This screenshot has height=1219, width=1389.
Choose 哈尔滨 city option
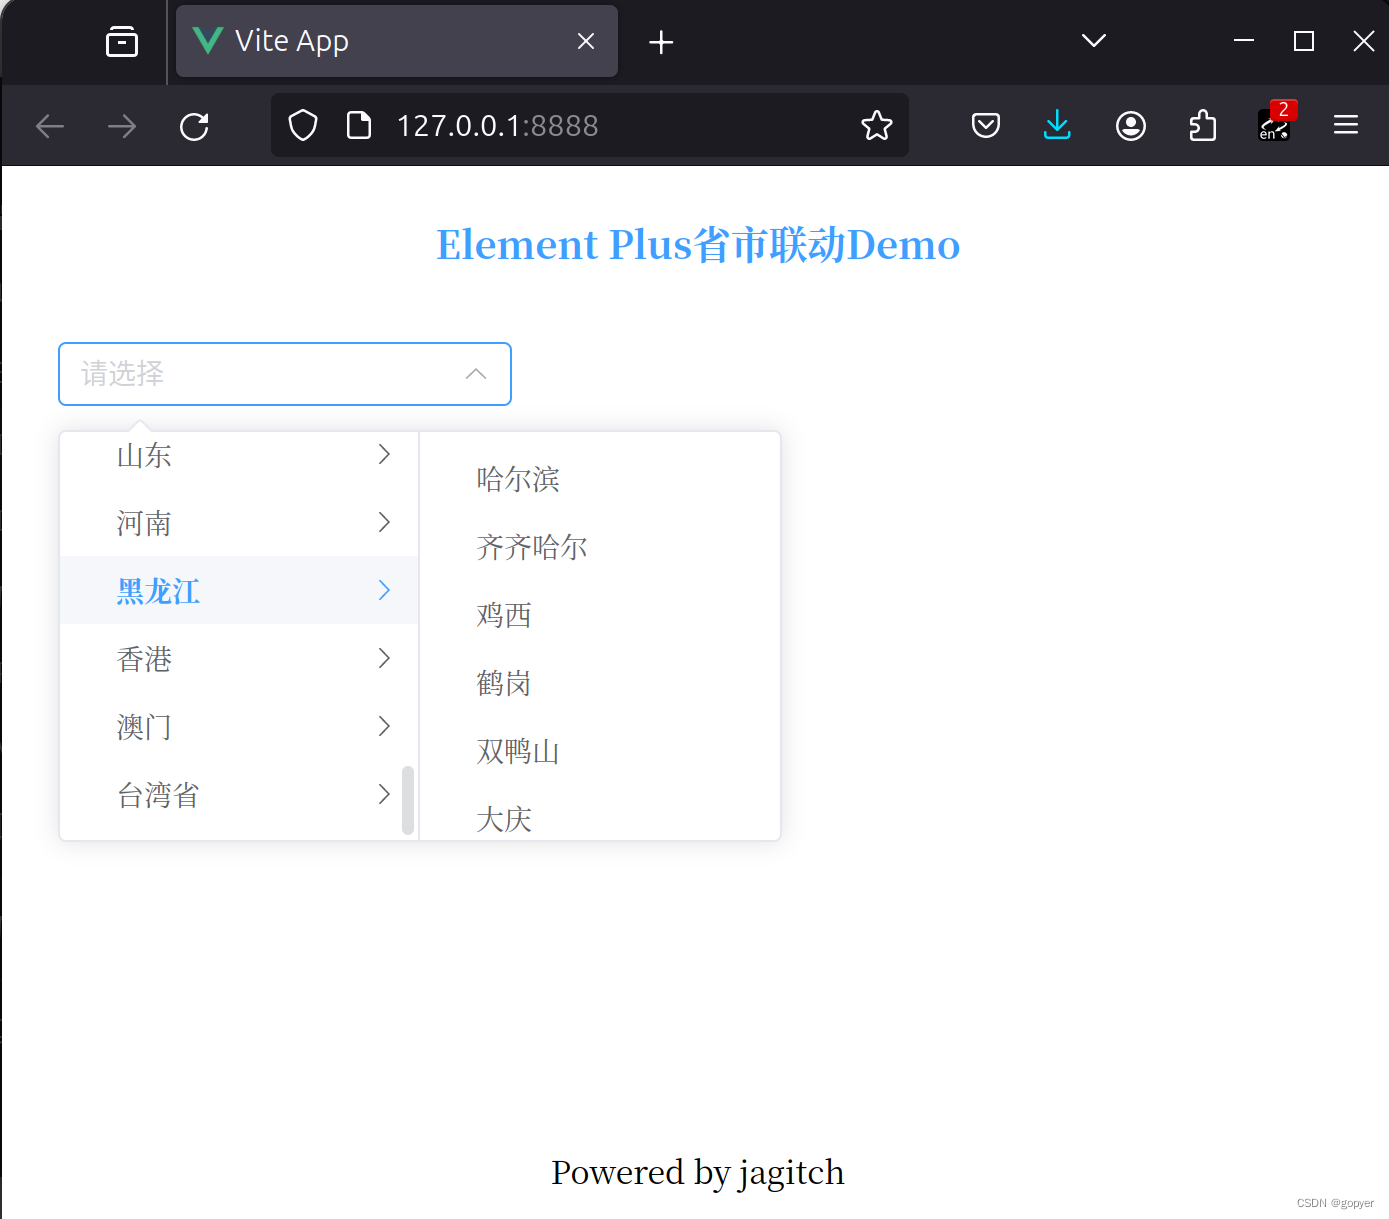(x=600, y=479)
